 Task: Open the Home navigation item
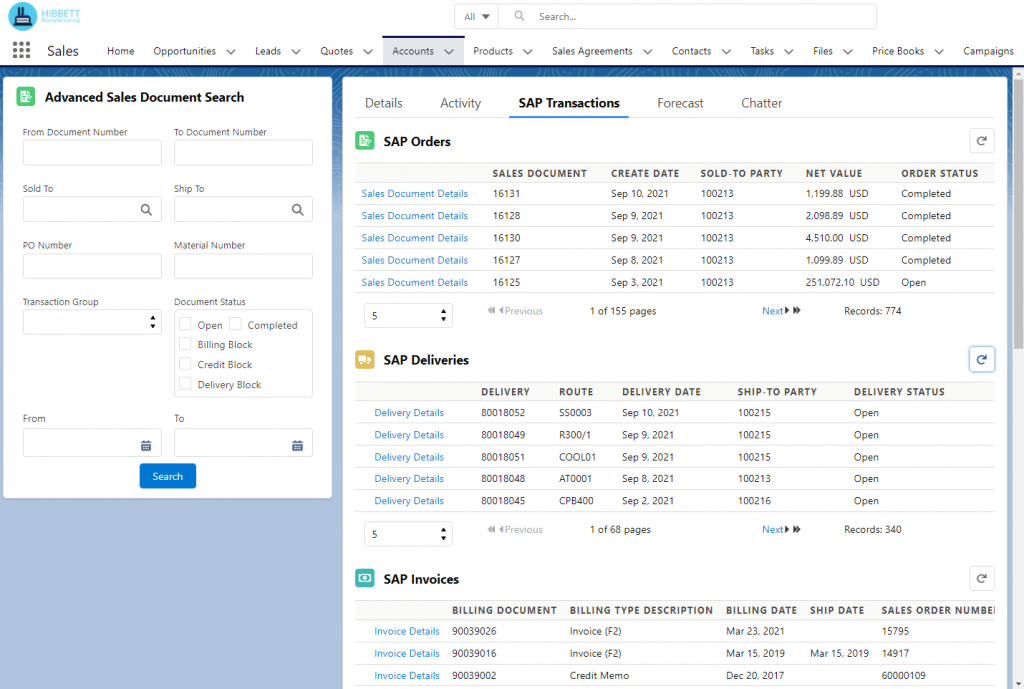(121, 51)
